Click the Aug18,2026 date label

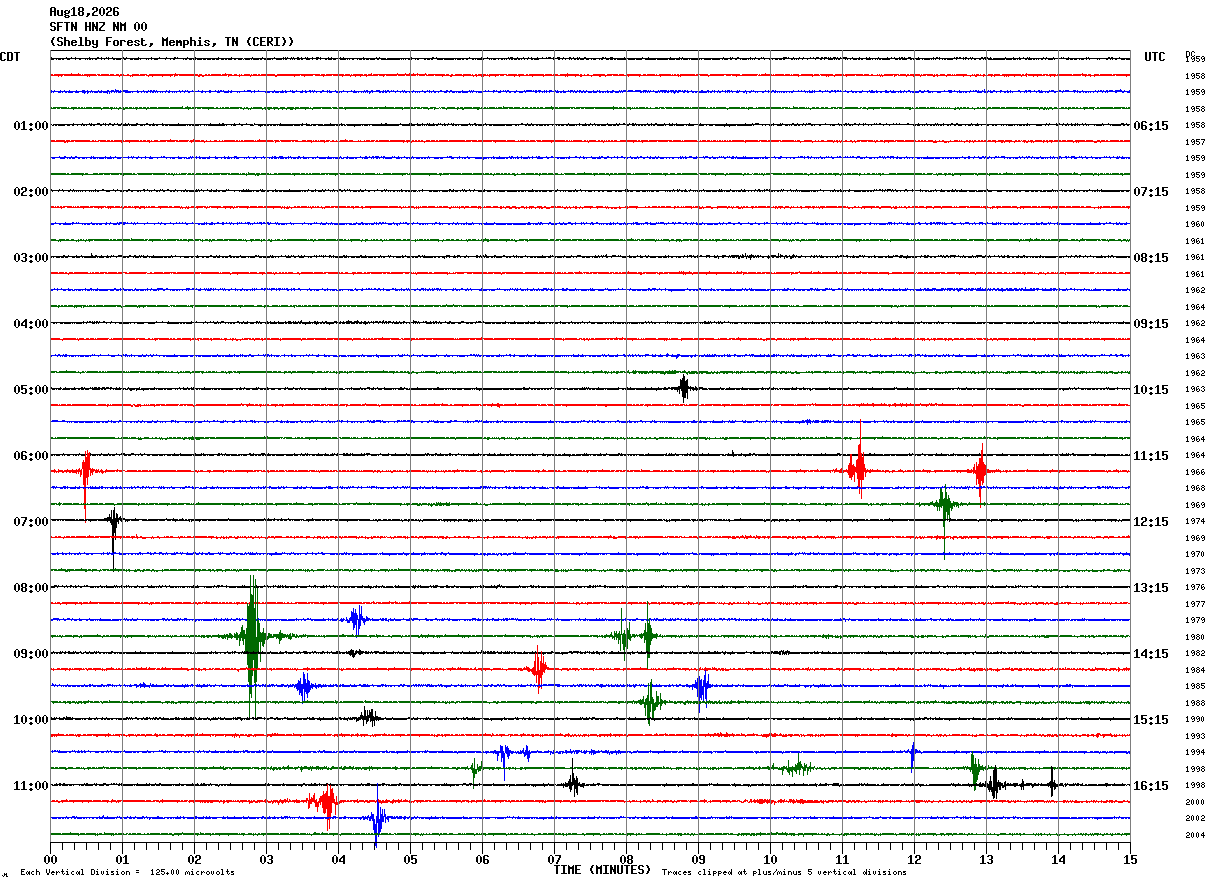(84, 12)
